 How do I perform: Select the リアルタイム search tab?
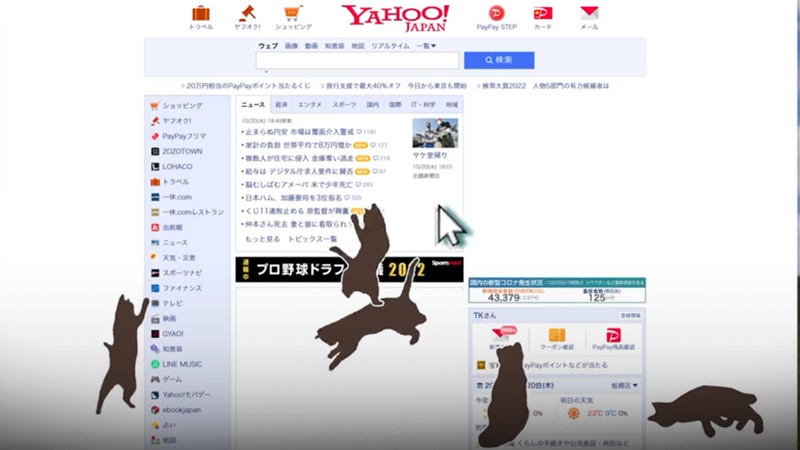(x=390, y=46)
